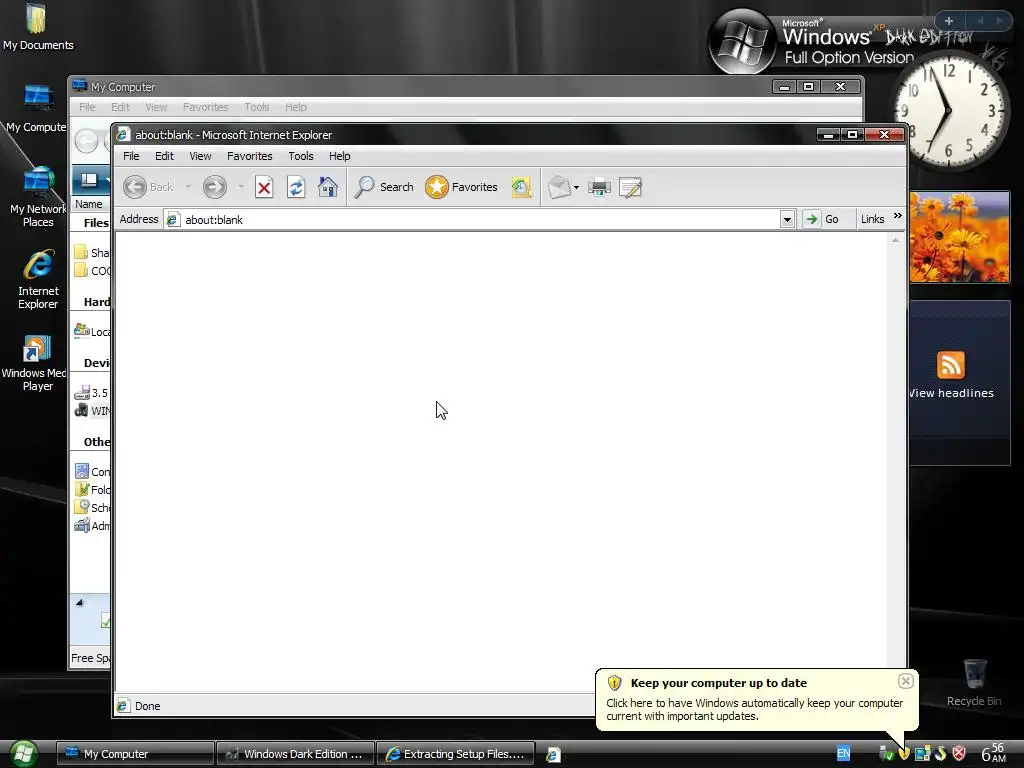The image size is (1024, 768).
Task: Stop page loading with the red X icon
Action: pyautogui.click(x=264, y=187)
